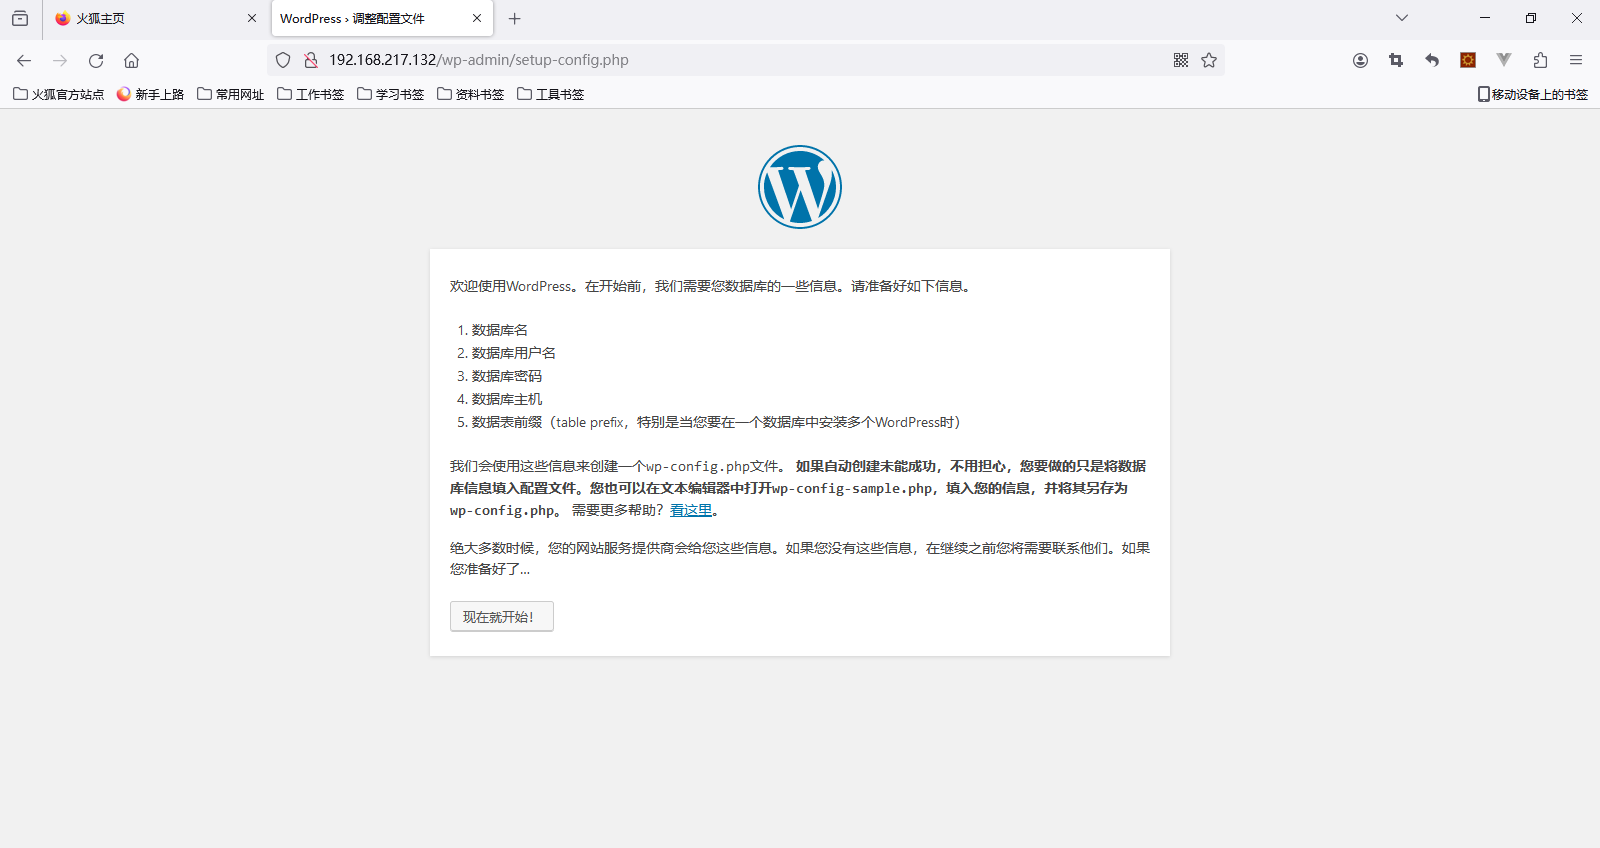Click the 数据库名 list item
1600x848 pixels.
click(x=500, y=330)
